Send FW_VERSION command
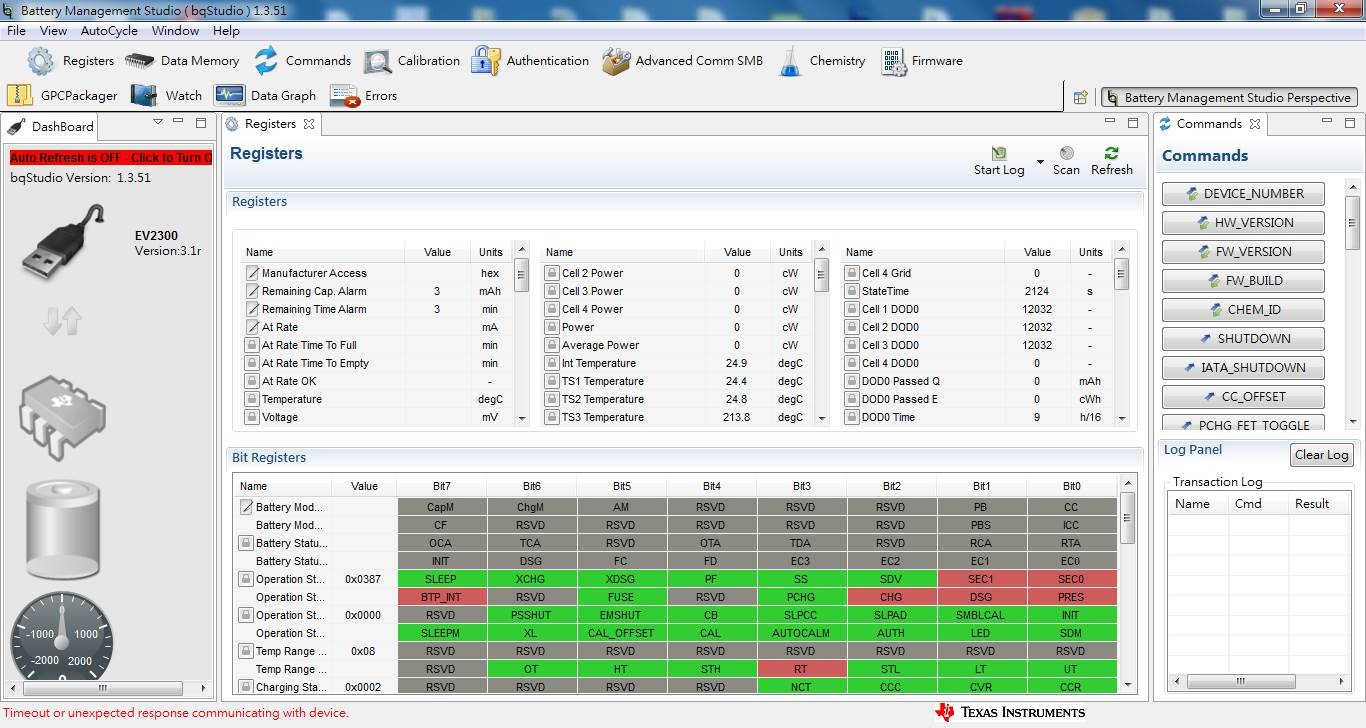 1243,252
